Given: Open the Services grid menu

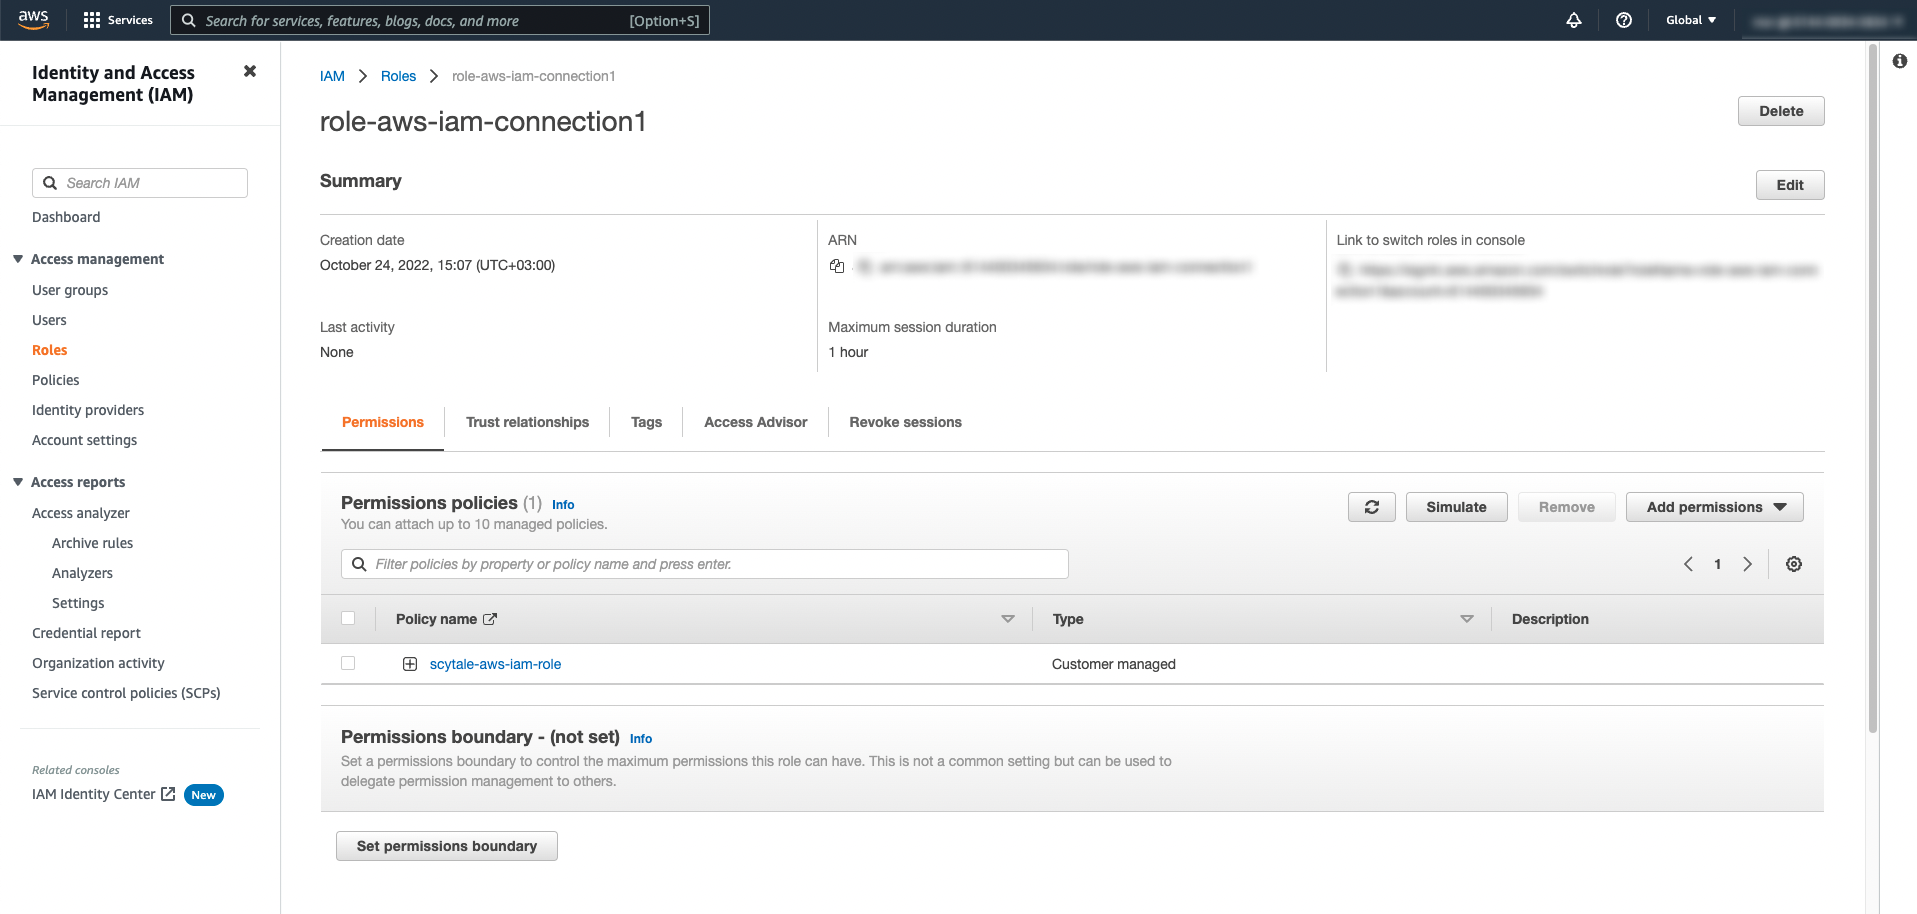Looking at the screenshot, I should click(118, 20).
